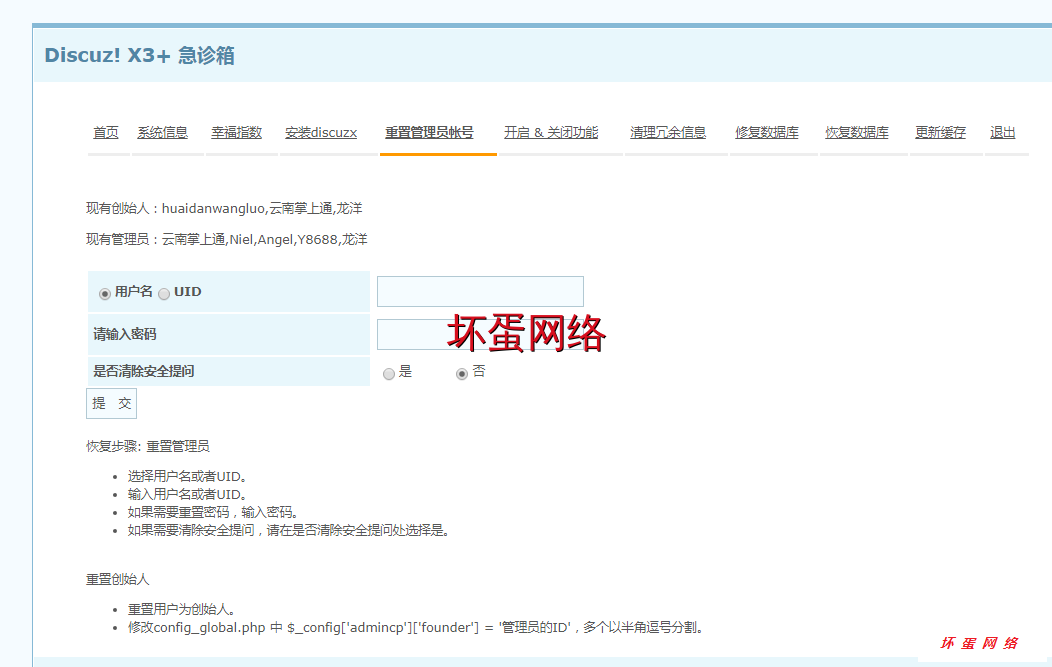Switch to 恢复数据库 tab
This screenshot has width=1052, height=667.
[x=857, y=133]
